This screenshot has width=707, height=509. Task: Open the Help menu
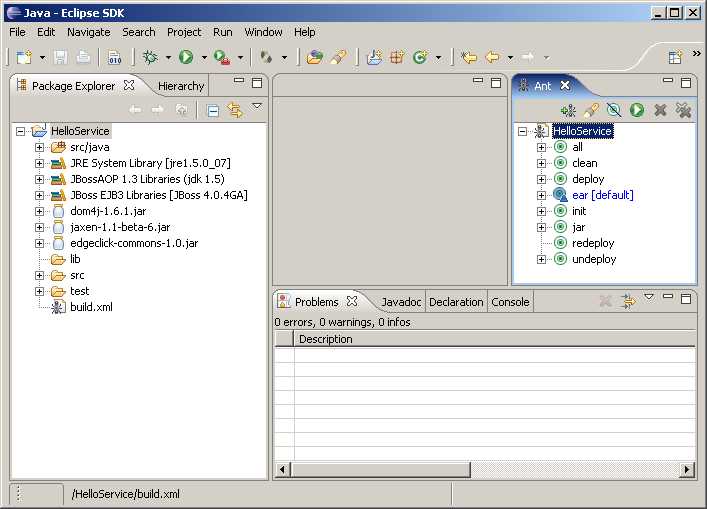(x=304, y=32)
